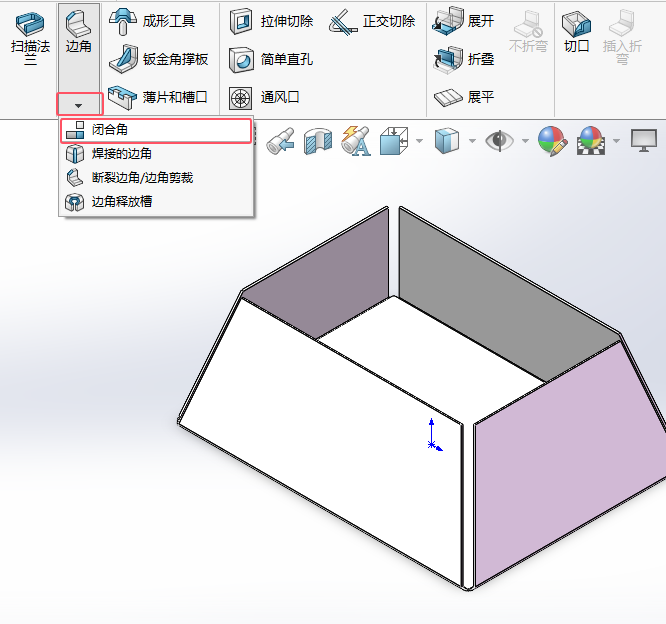Click the Dynamic Annotation Views icon

356,141
